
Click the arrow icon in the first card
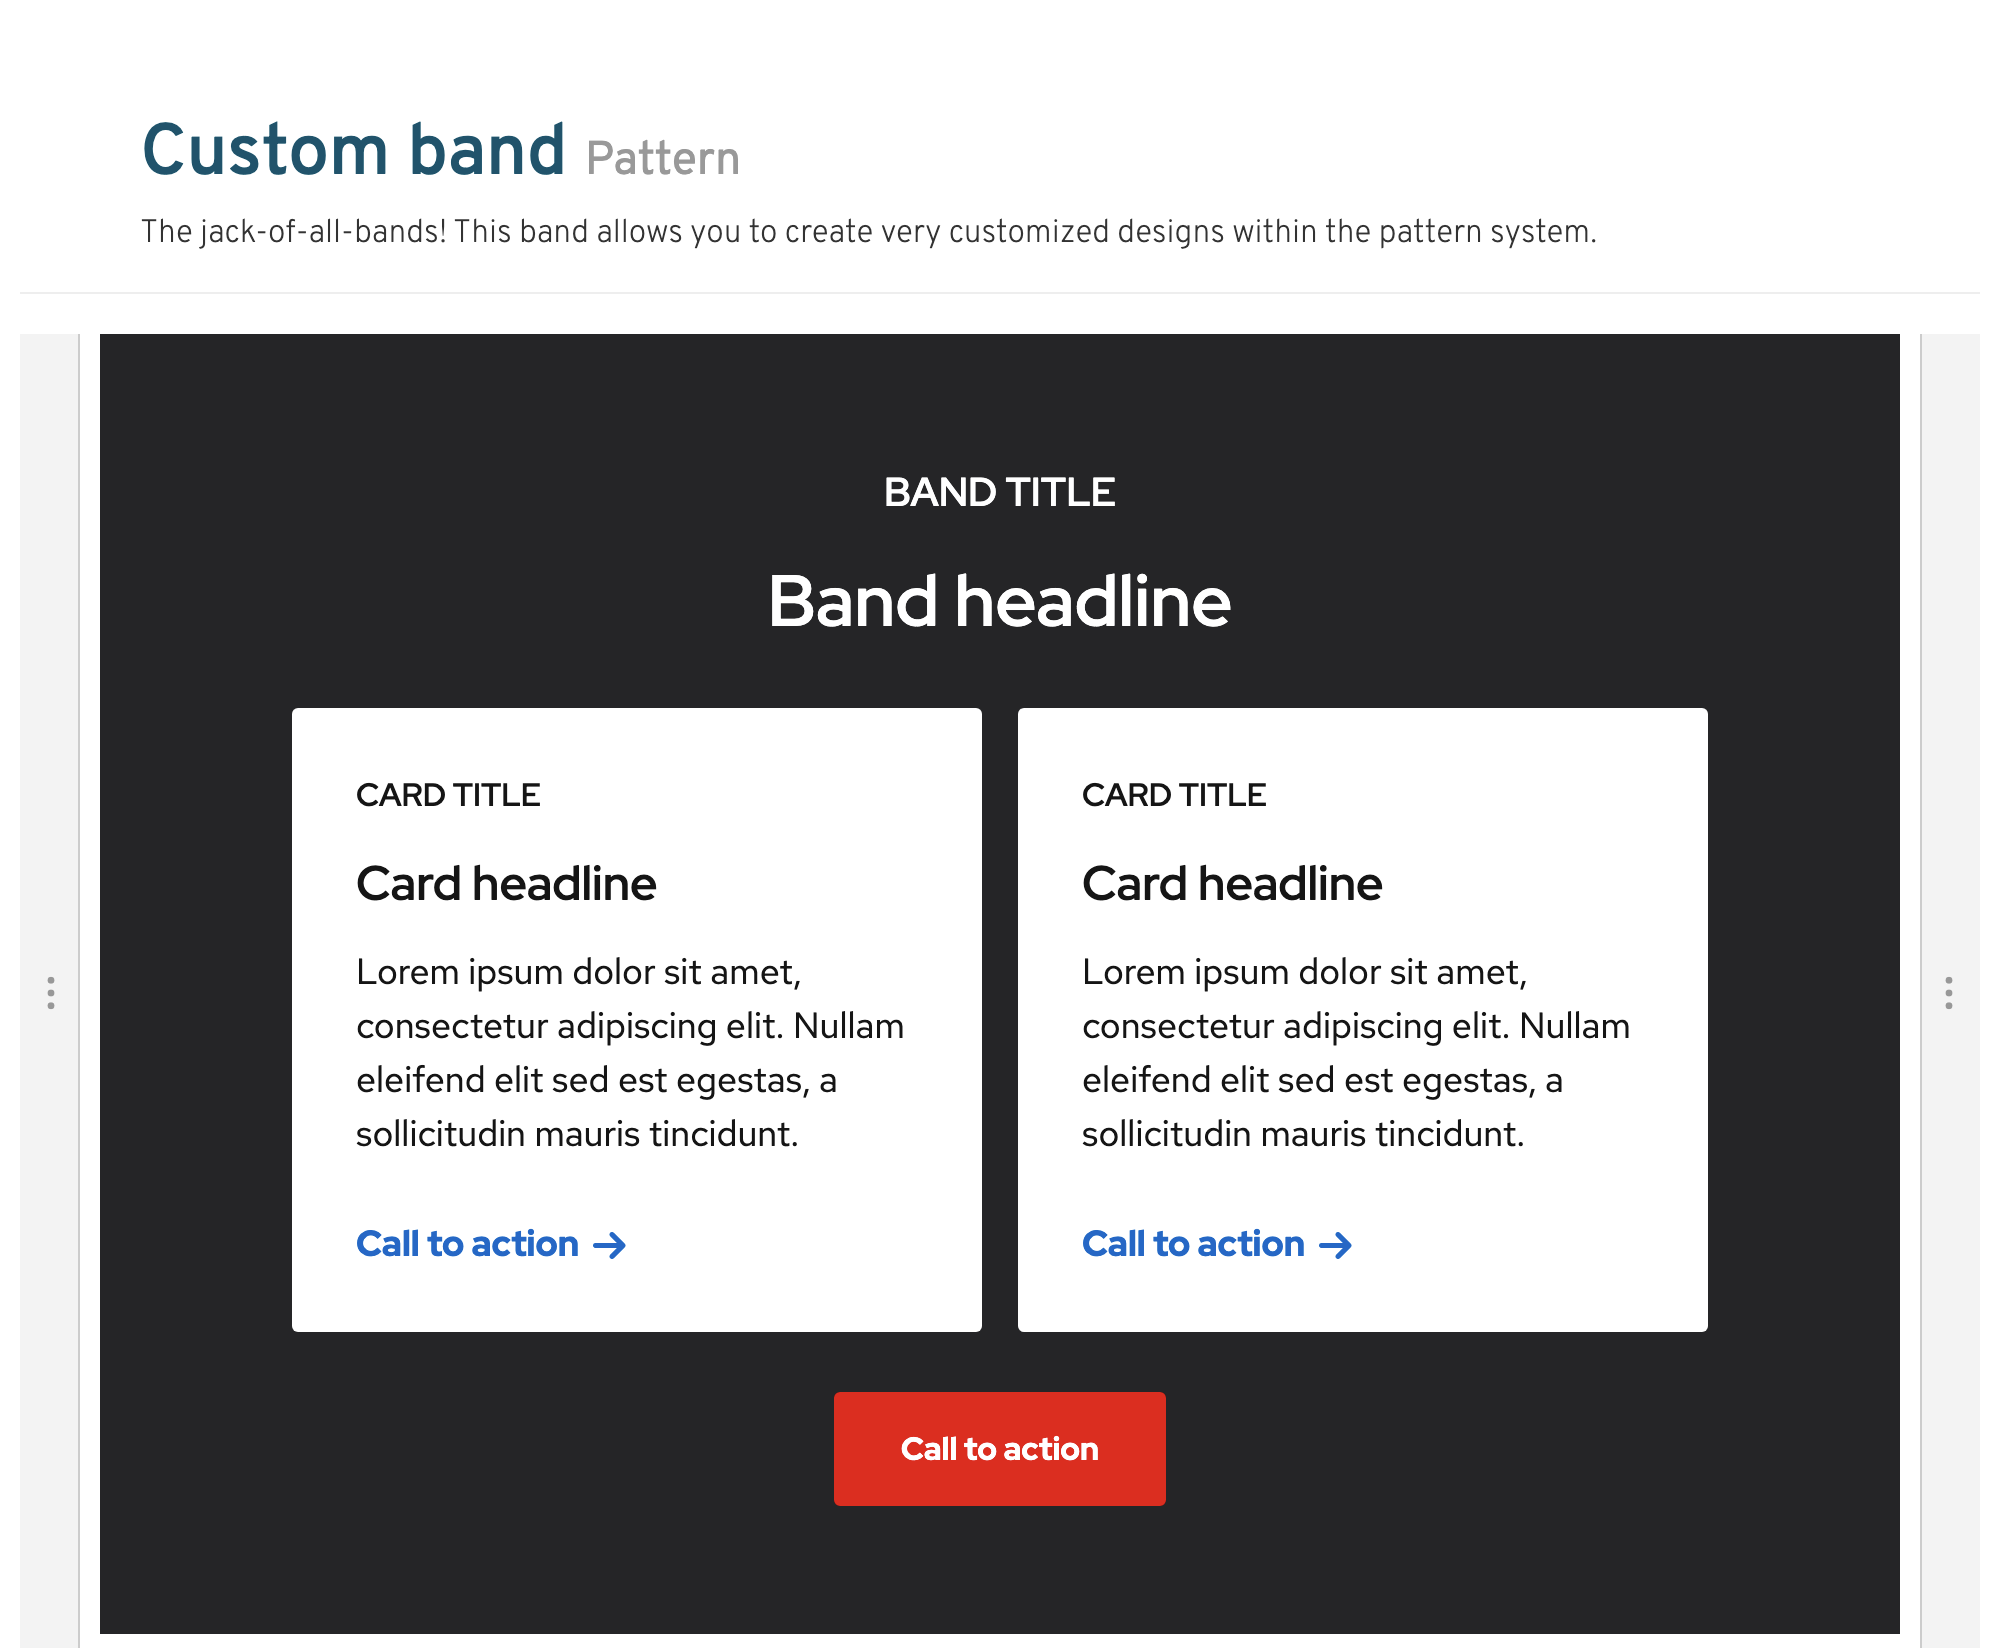tap(609, 1245)
